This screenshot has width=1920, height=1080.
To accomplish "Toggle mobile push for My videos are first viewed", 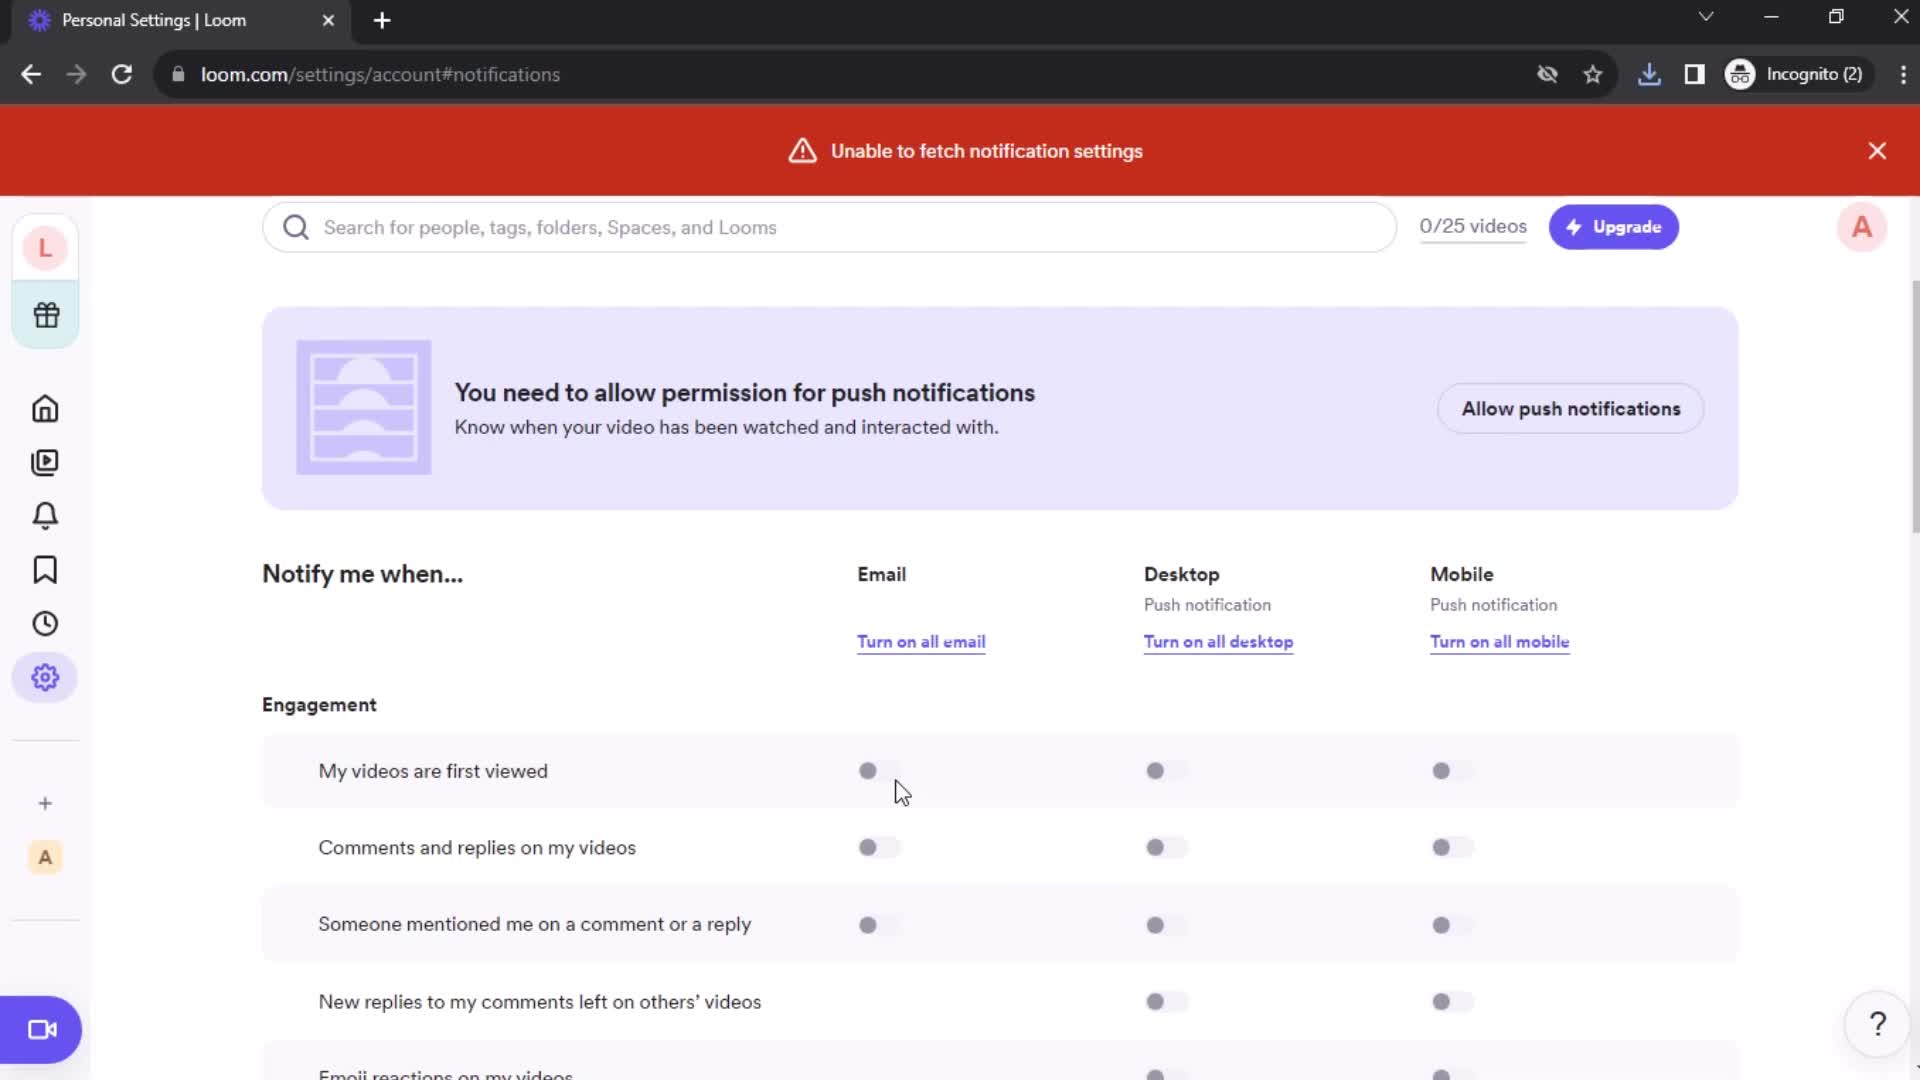I will [1452, 771].
